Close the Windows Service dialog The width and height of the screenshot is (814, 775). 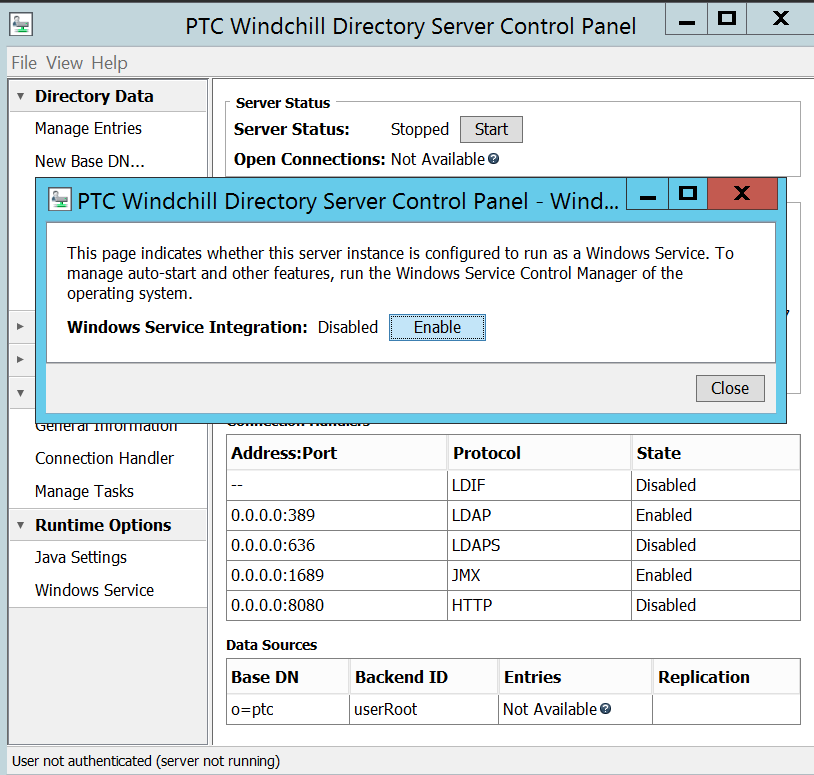pyautogui.click(x=729, y=388)
